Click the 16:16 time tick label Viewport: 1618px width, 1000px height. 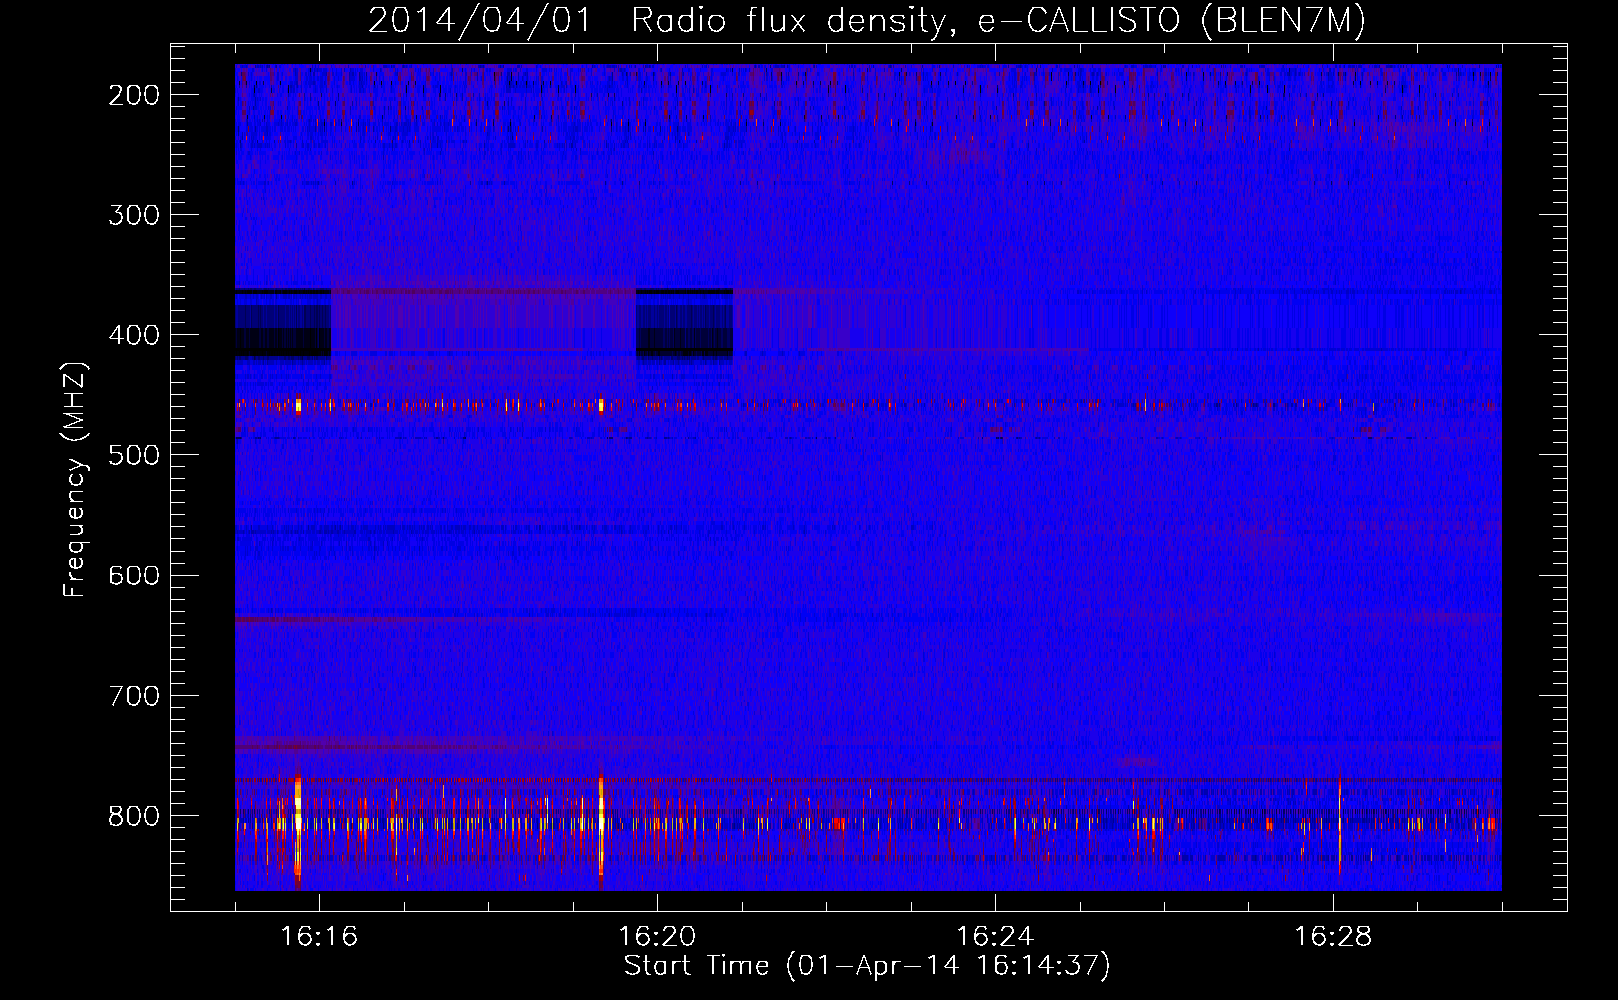coord(319,937)
